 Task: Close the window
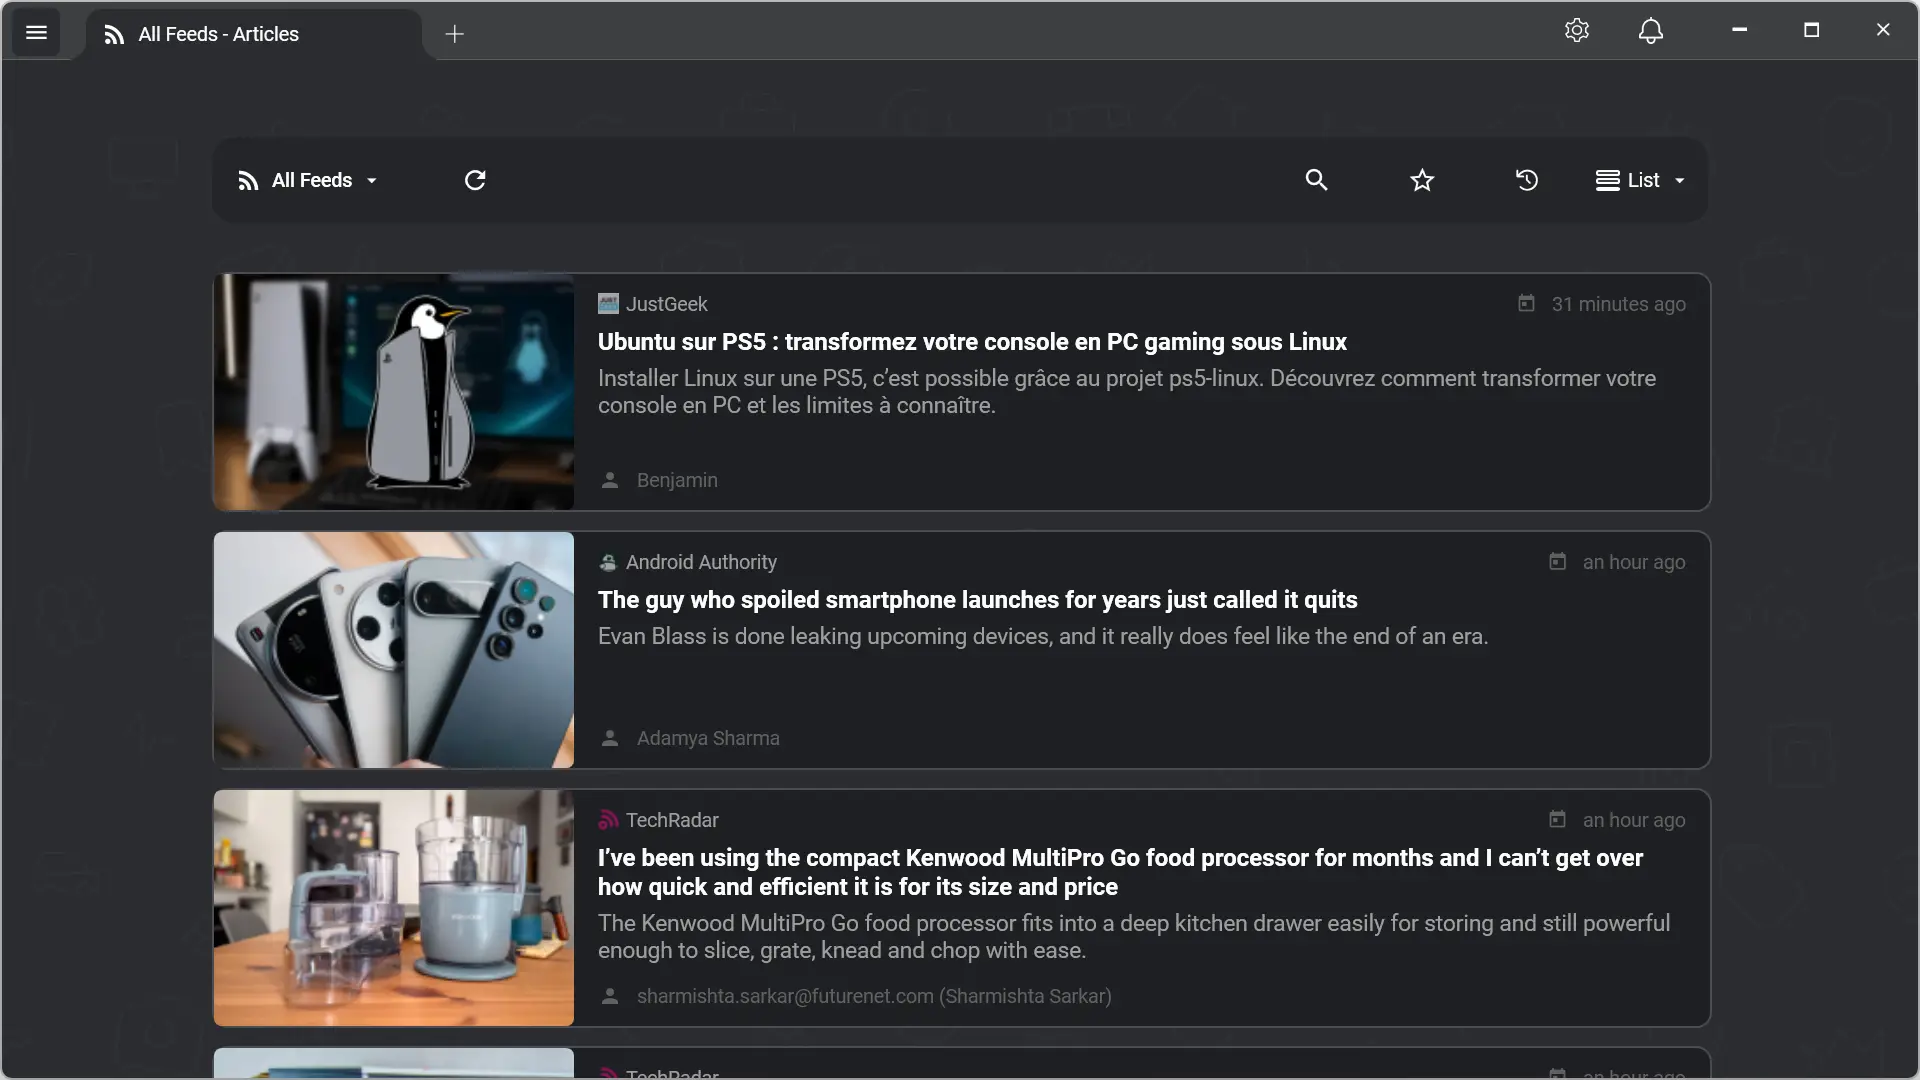(x=1883, y=30)
